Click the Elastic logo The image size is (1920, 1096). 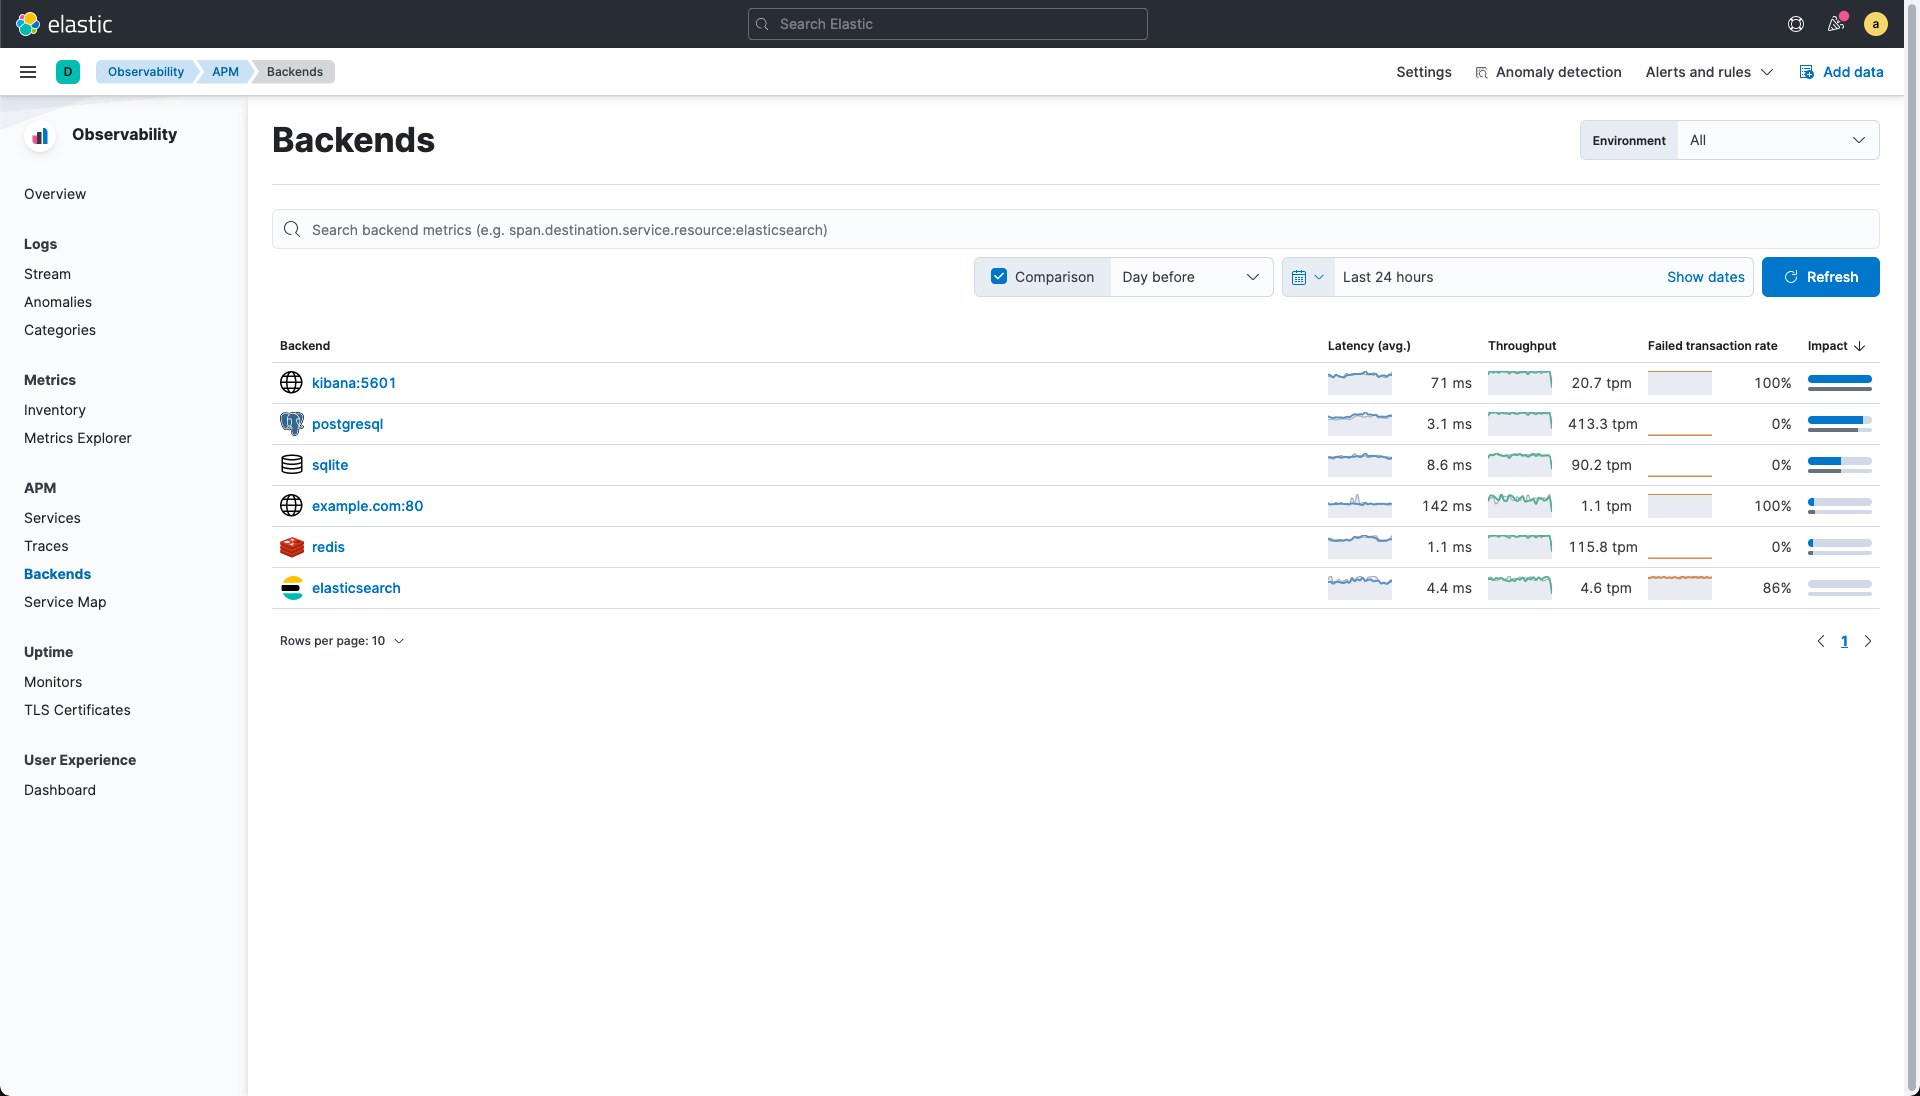65,23
